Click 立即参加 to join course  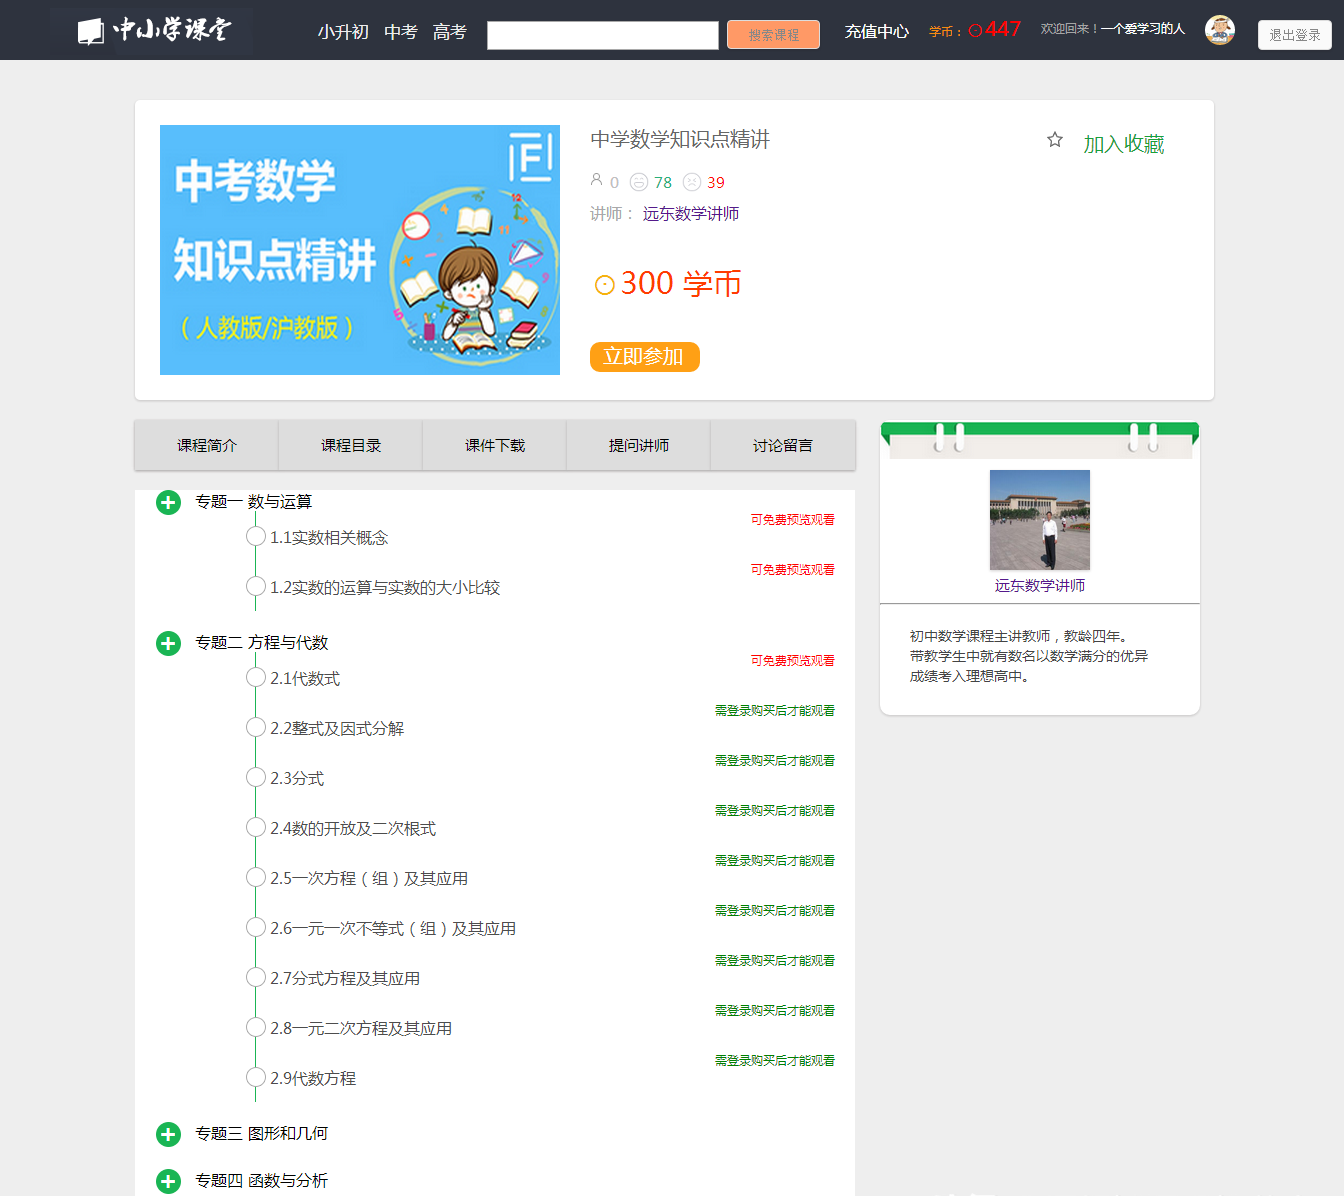pos(645,357)
